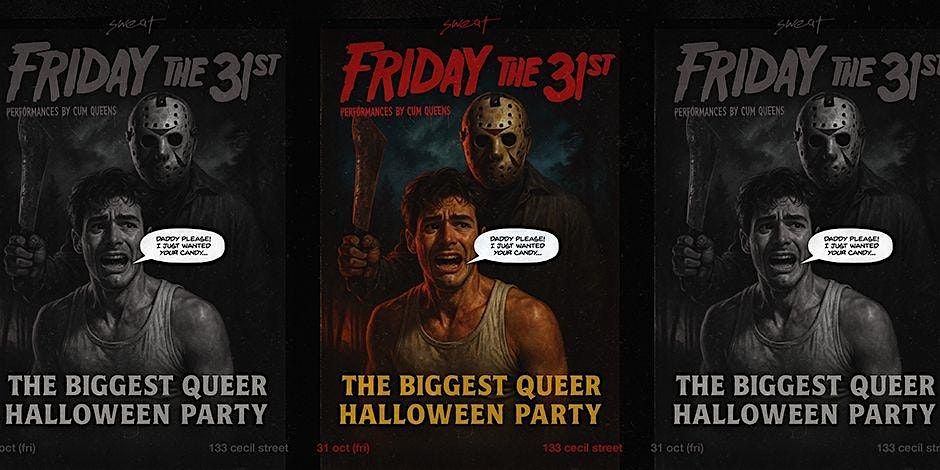
Task: Click the red "sweat" logo above the color poster
Action: 470,26
